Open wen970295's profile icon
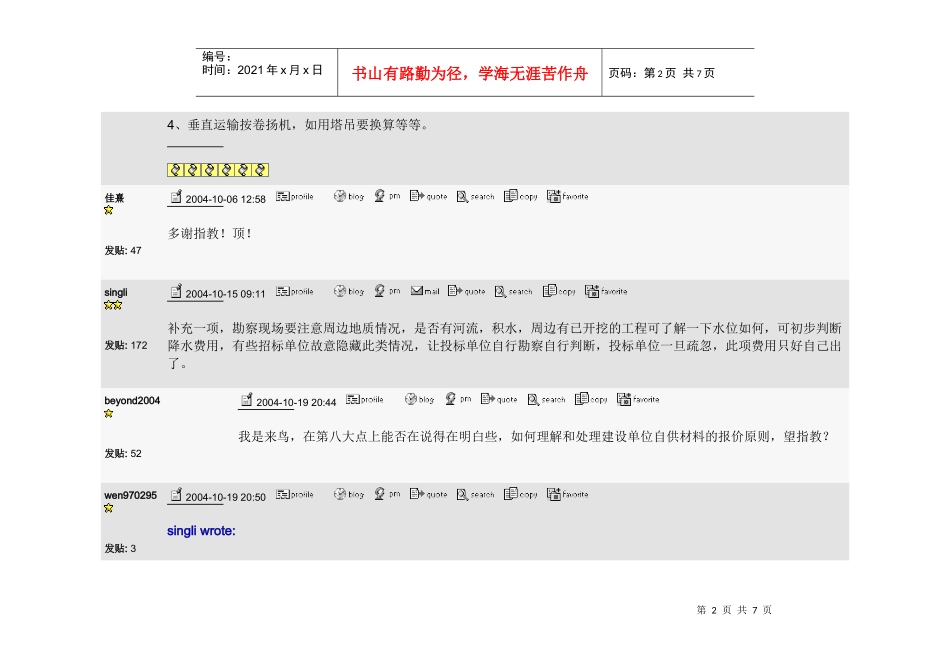 (x=294, y=494)
